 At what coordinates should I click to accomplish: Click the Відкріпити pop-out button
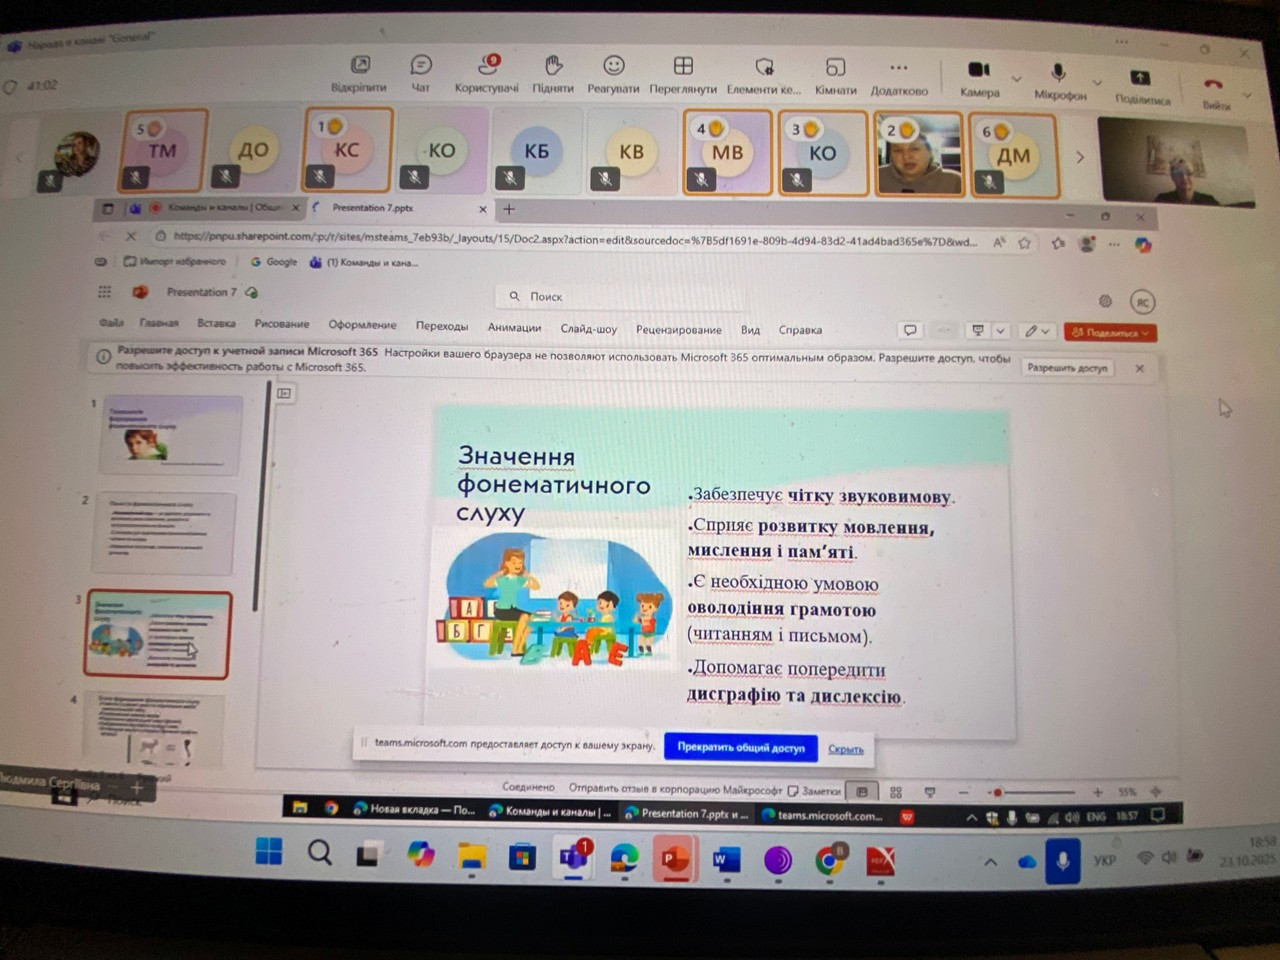click(x=359, y=74)
